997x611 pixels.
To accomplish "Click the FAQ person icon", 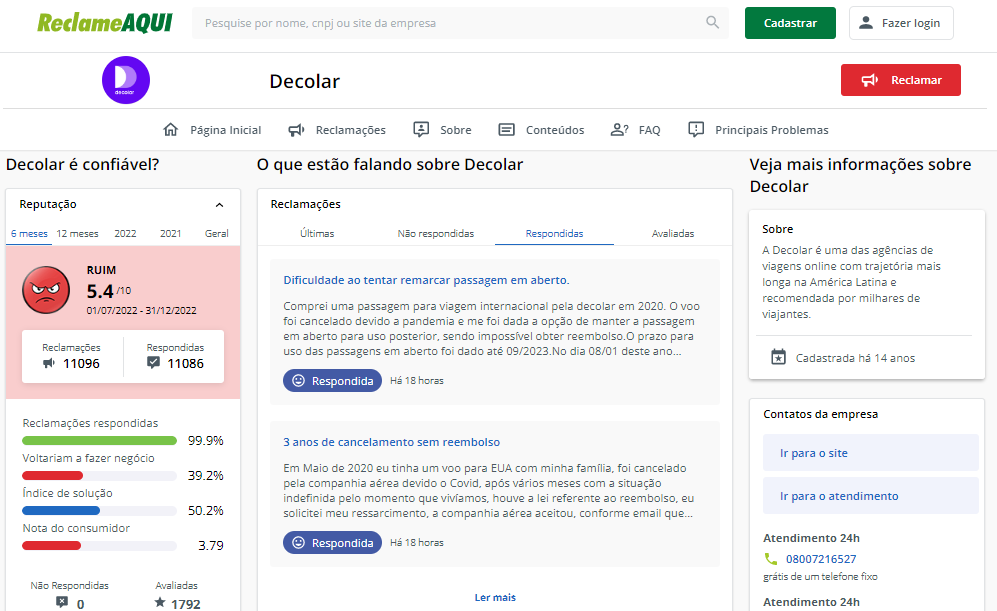I will tap(619, 130).
